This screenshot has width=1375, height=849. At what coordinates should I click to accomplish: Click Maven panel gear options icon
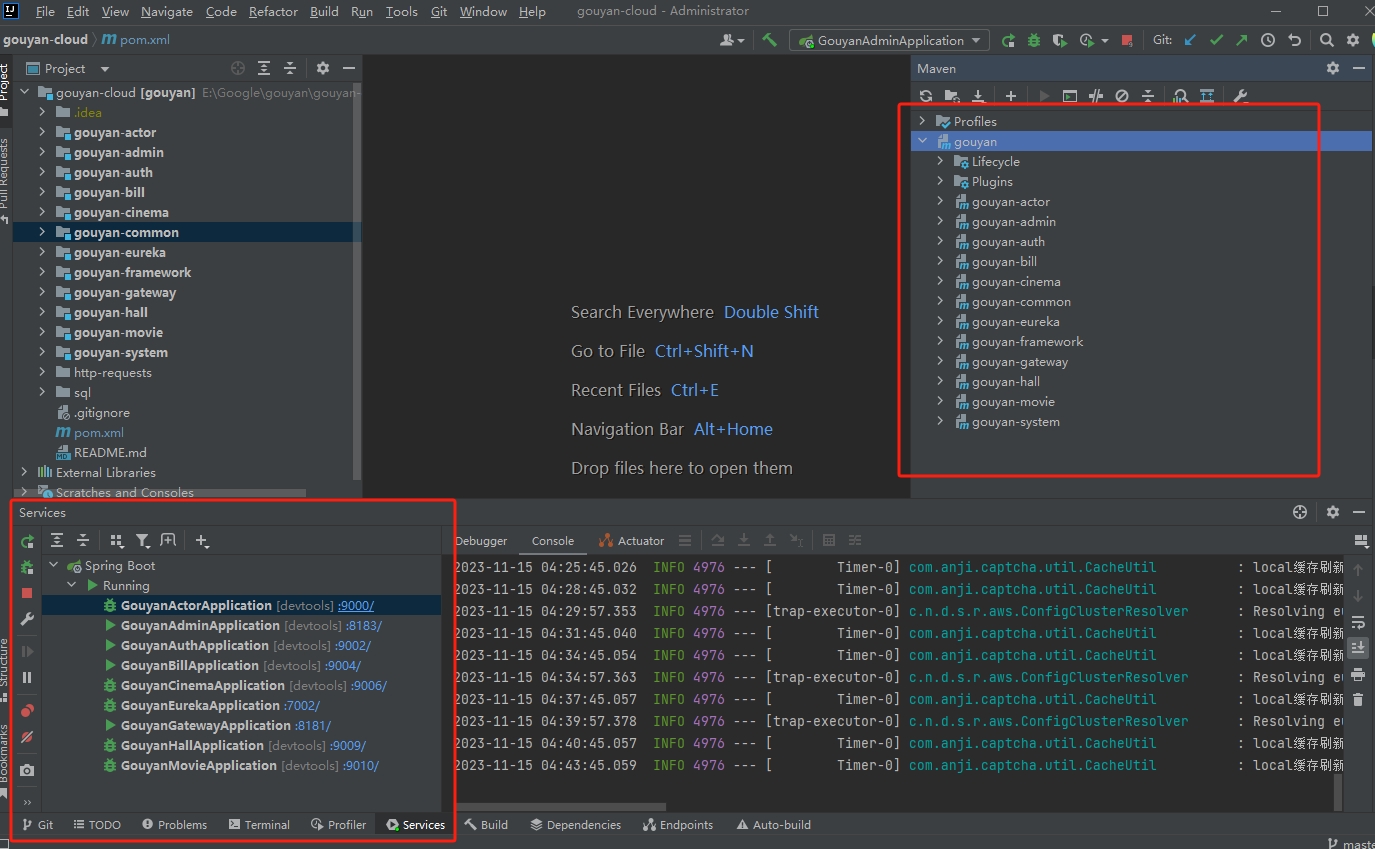click(1333, 68)
